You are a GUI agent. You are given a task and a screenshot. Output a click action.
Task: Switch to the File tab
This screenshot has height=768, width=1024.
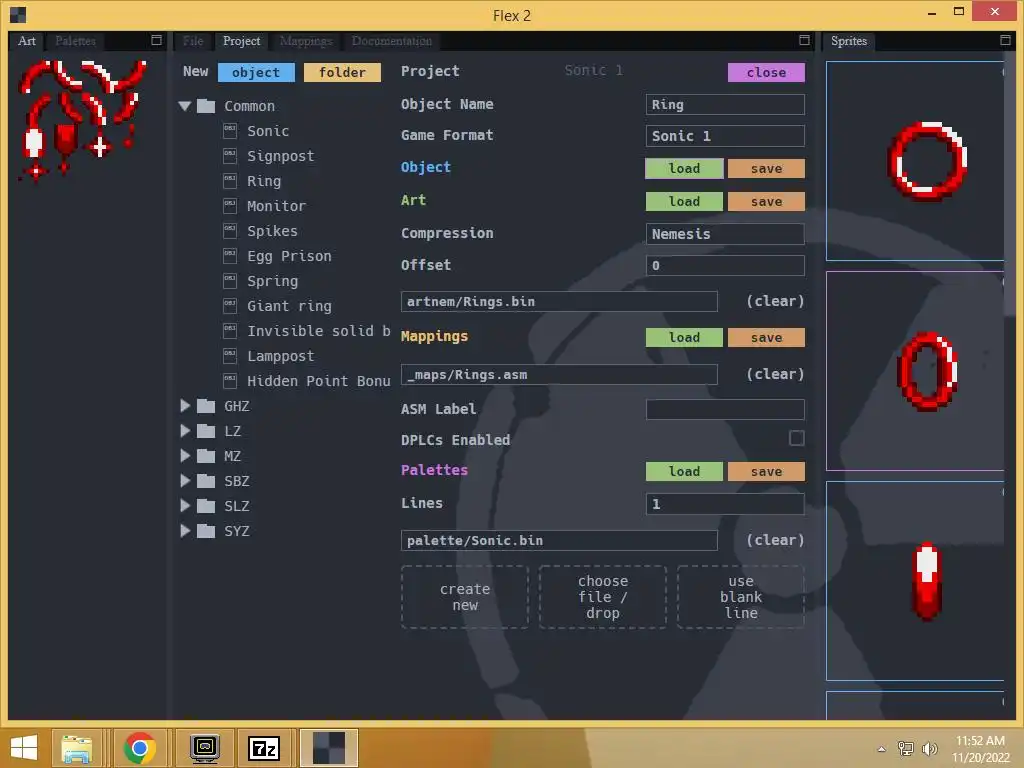click(193, 40)
